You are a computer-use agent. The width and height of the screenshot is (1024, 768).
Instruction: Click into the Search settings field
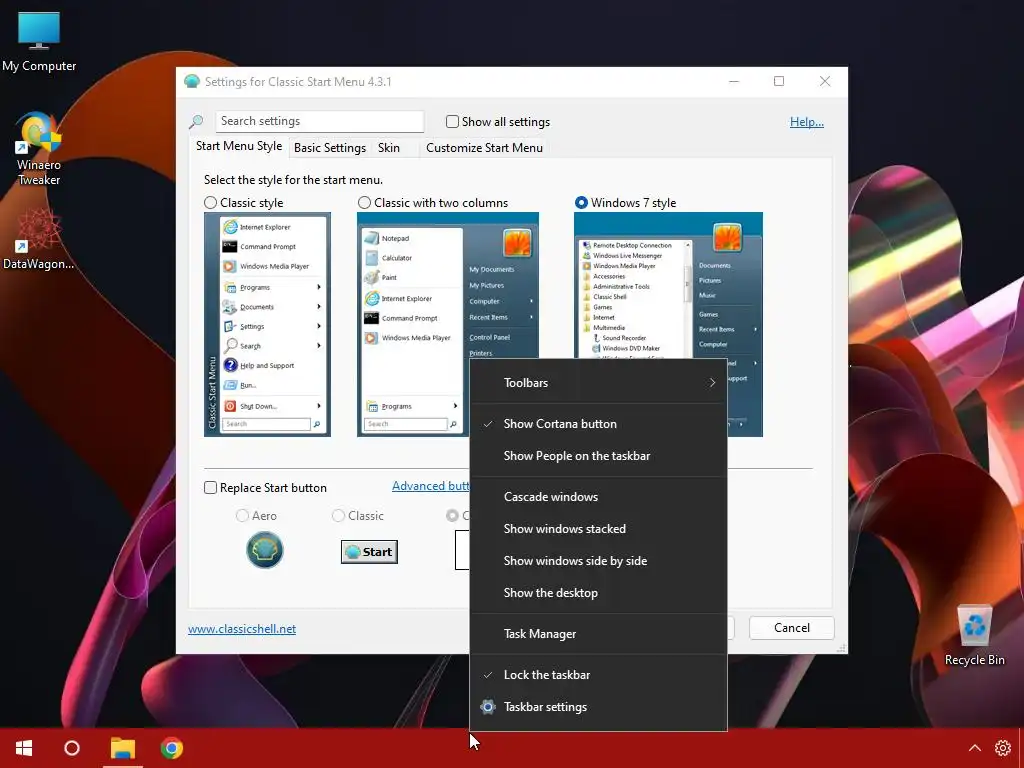click(x=319, y=121)
